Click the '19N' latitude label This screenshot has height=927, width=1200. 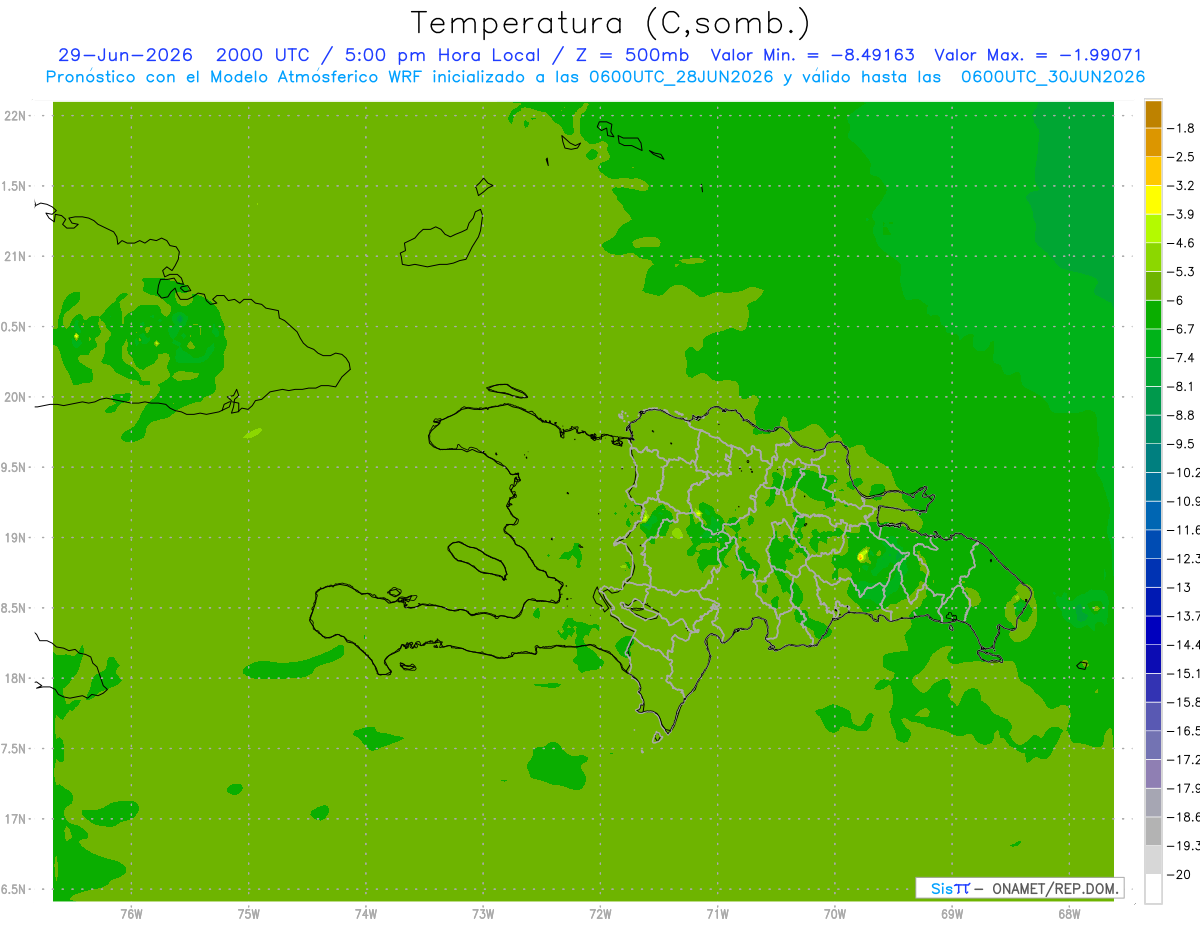pos(17,537)
